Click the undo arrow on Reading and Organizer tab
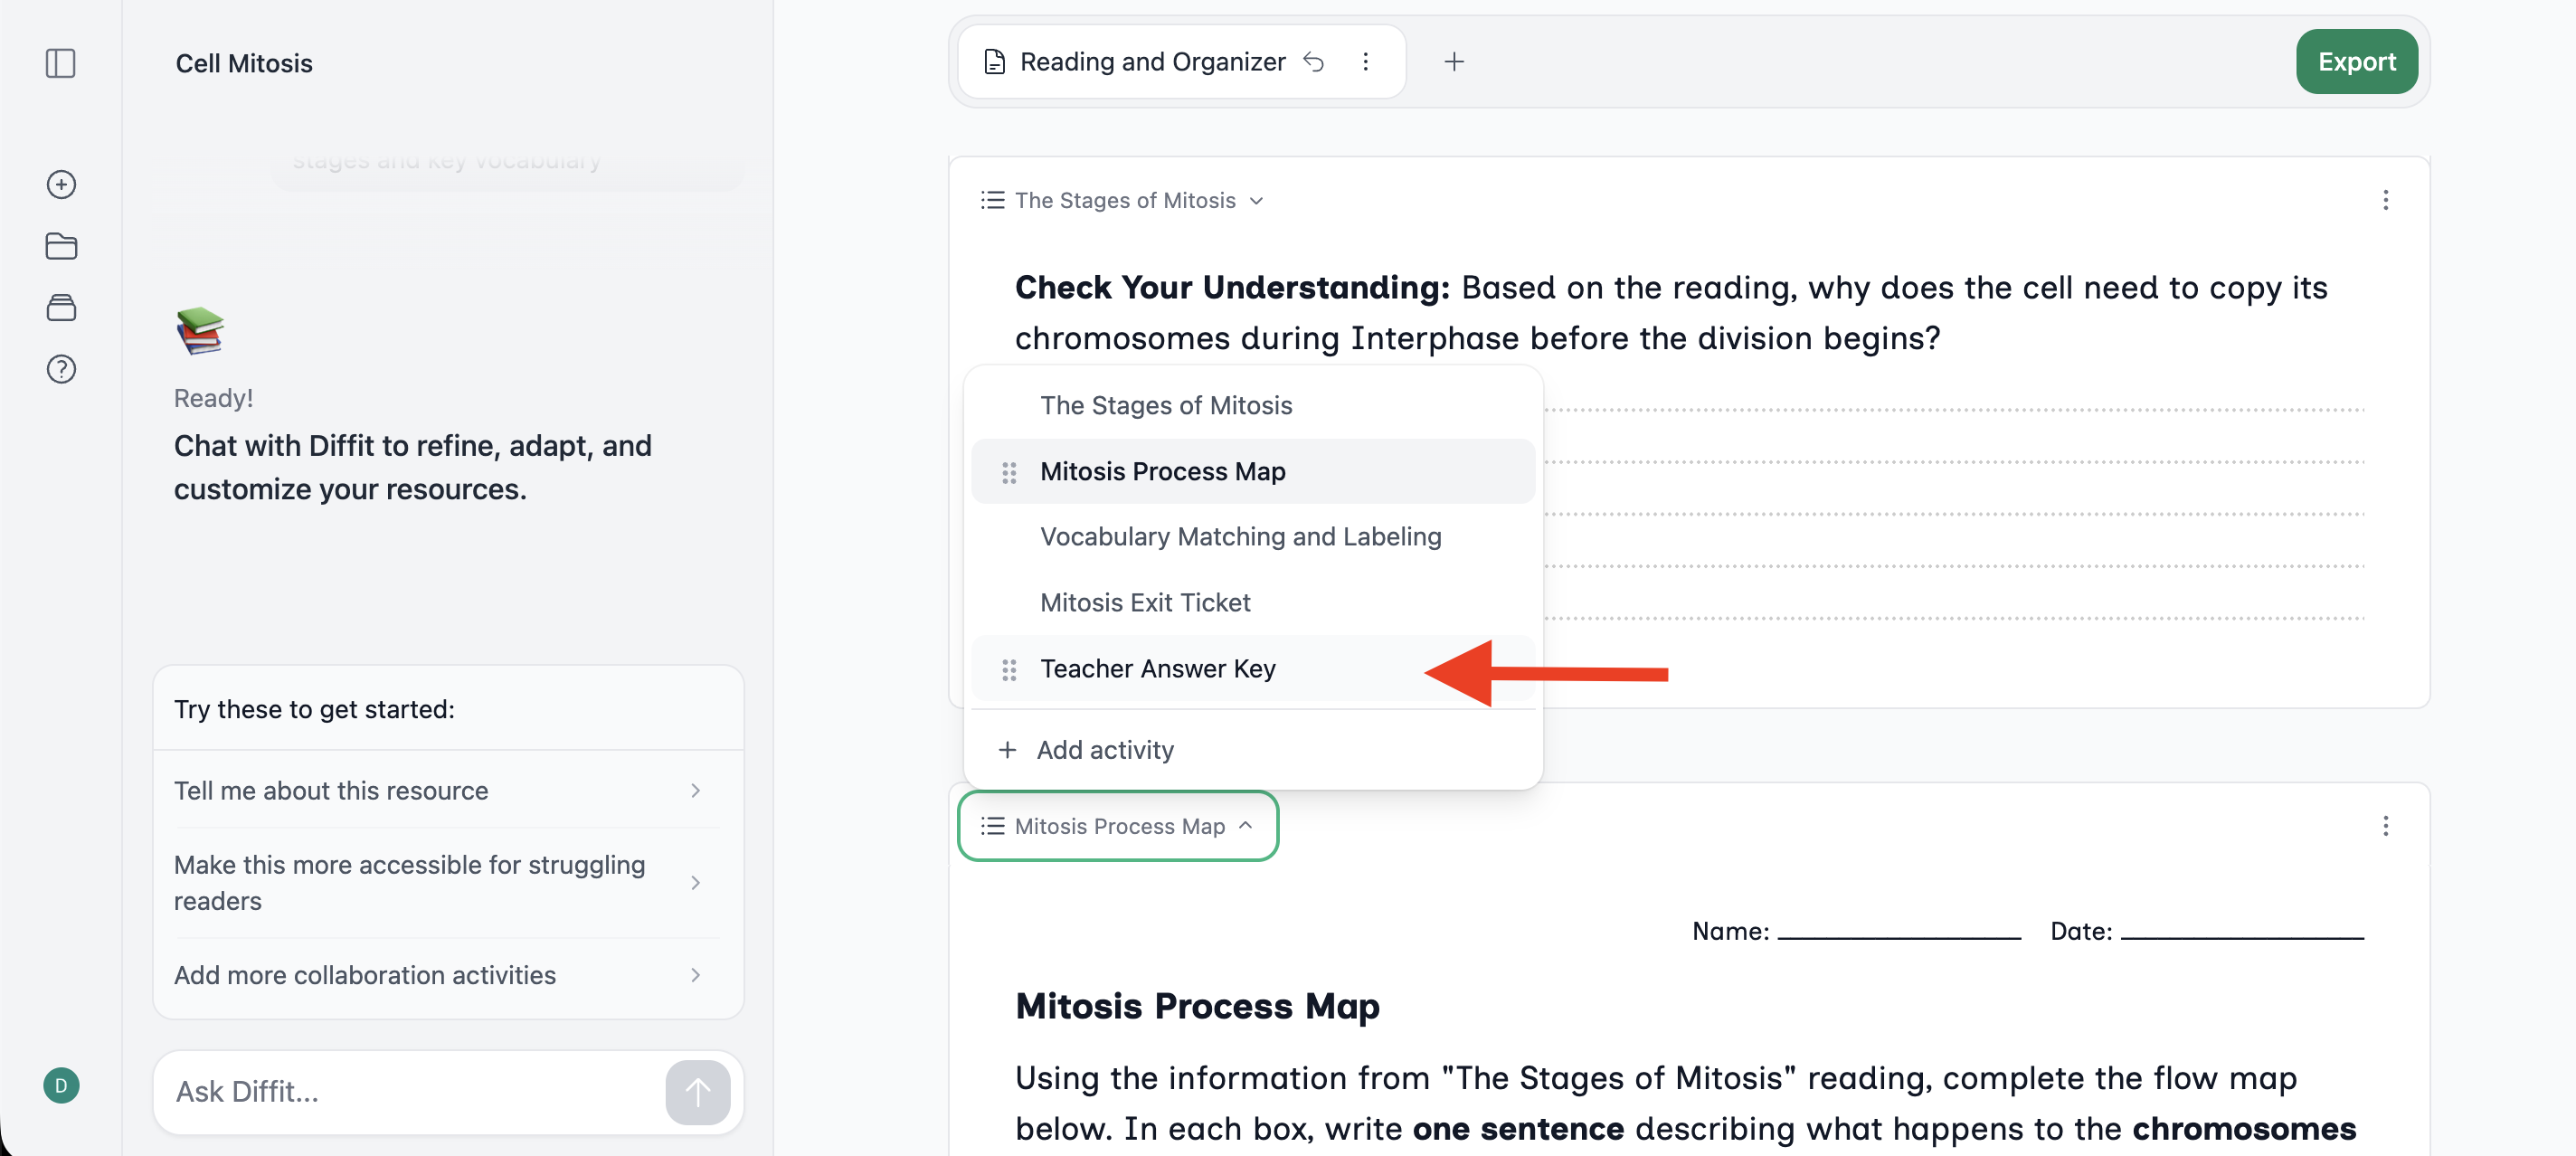This screenshot has height=1156, width=2576. point(1314,62)
